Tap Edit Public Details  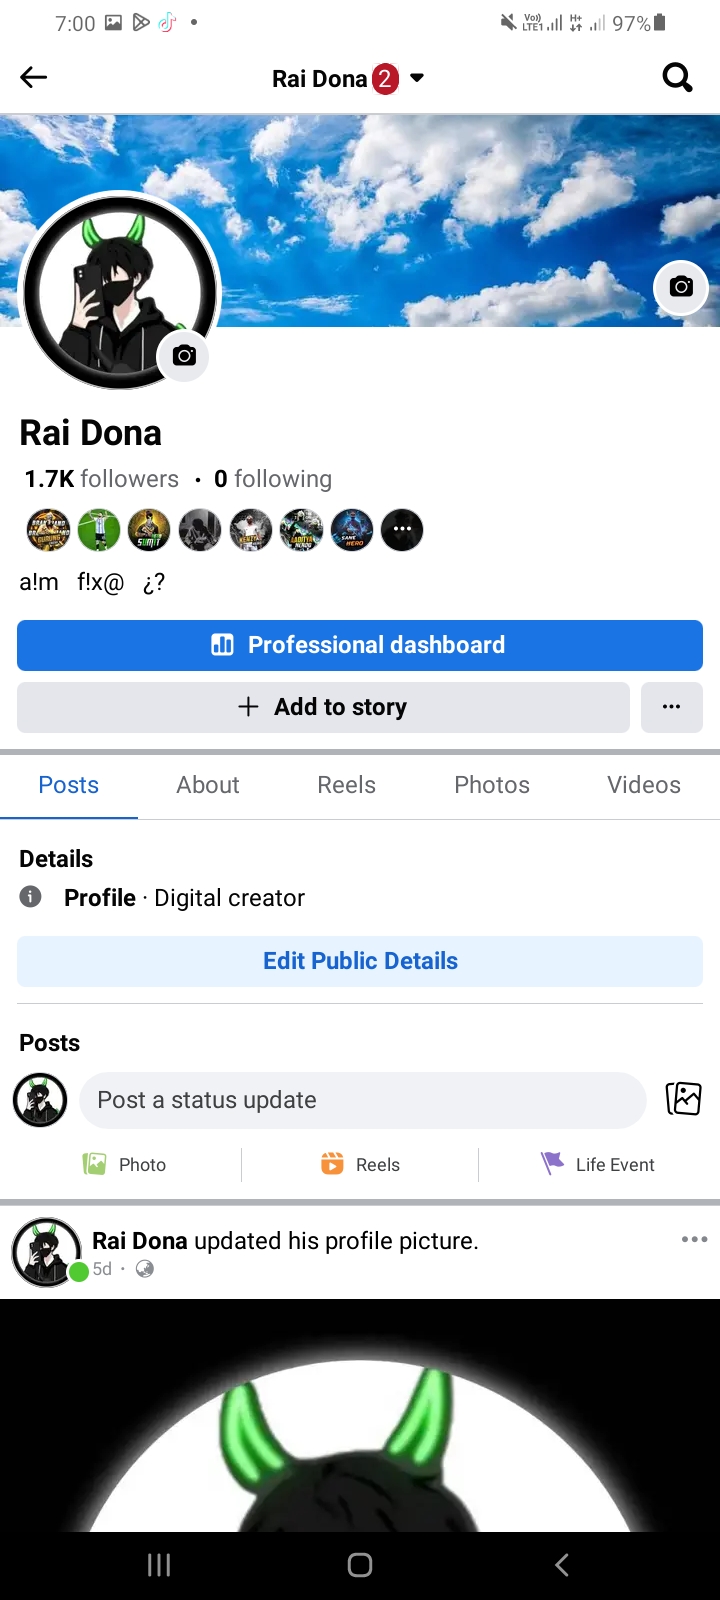(x=360, y=961)
